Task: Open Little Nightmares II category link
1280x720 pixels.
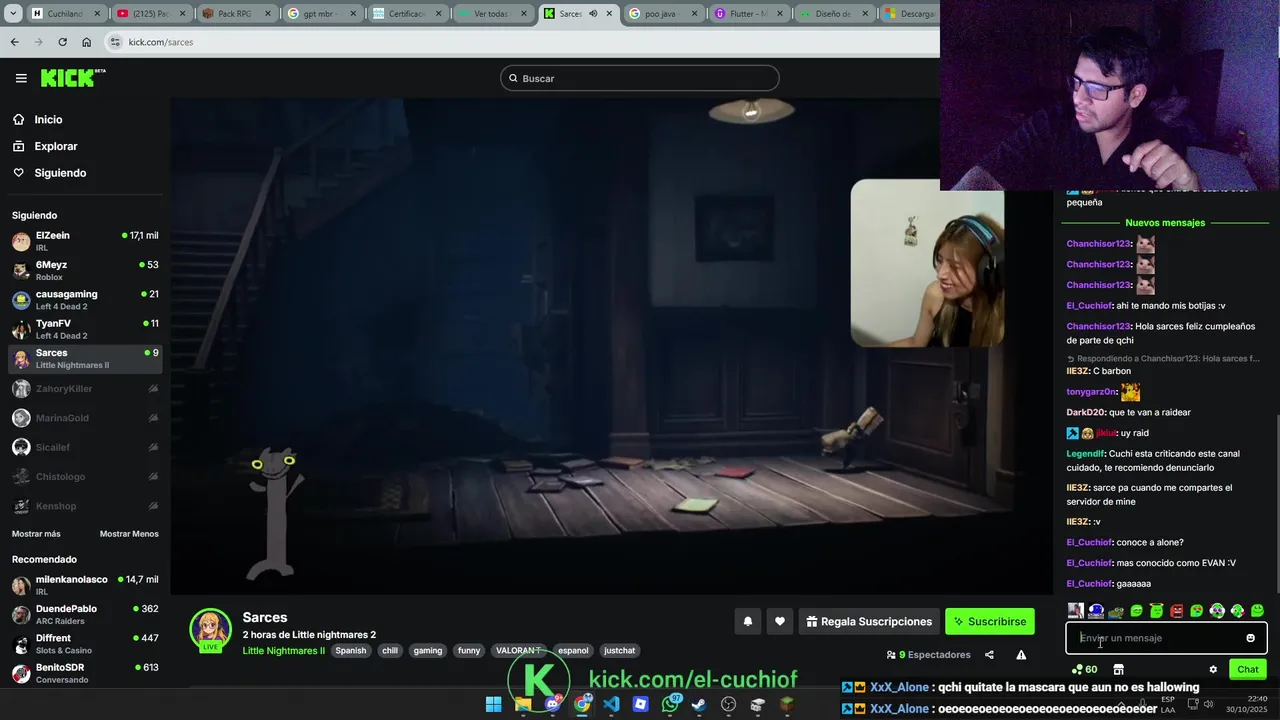Action: 283,650
